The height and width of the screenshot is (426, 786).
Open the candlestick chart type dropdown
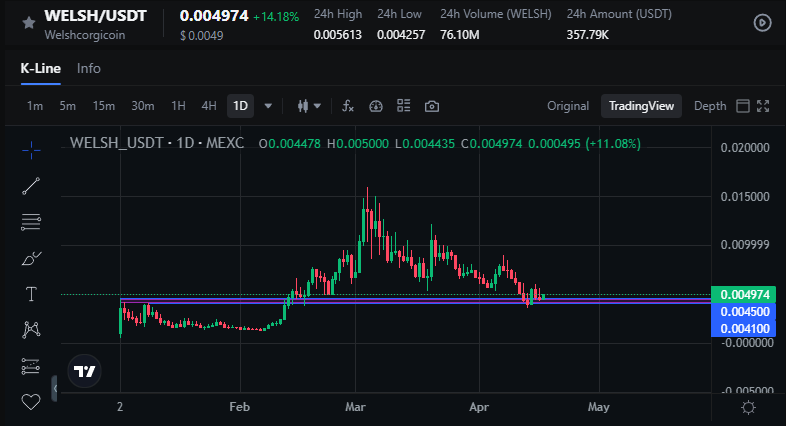coord(309,106)
